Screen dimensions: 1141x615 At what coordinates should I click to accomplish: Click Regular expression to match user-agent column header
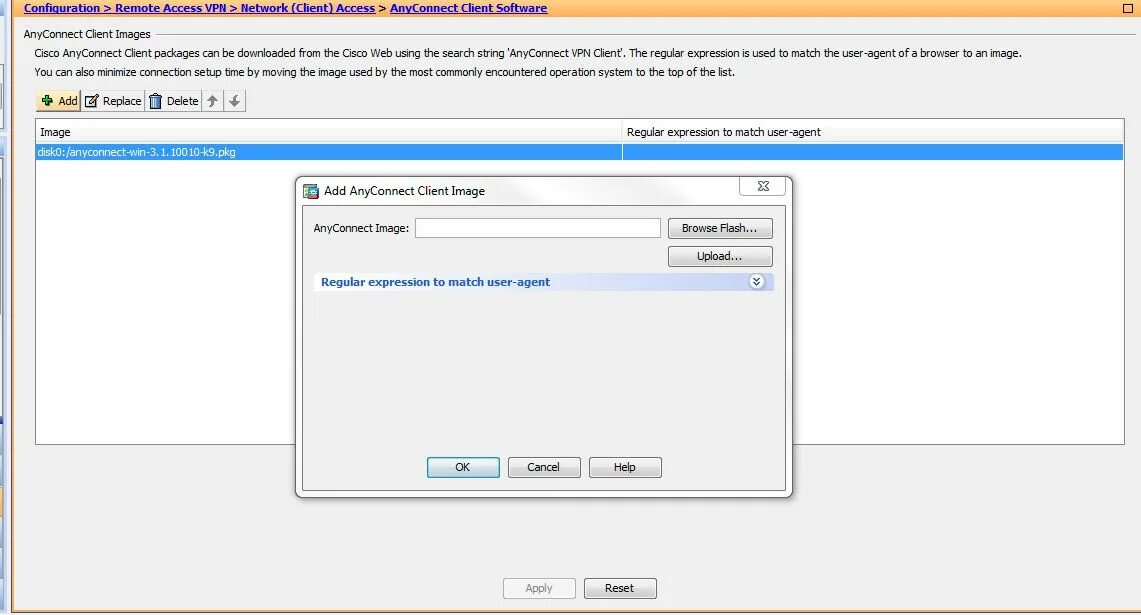click(x=873, y=132)
